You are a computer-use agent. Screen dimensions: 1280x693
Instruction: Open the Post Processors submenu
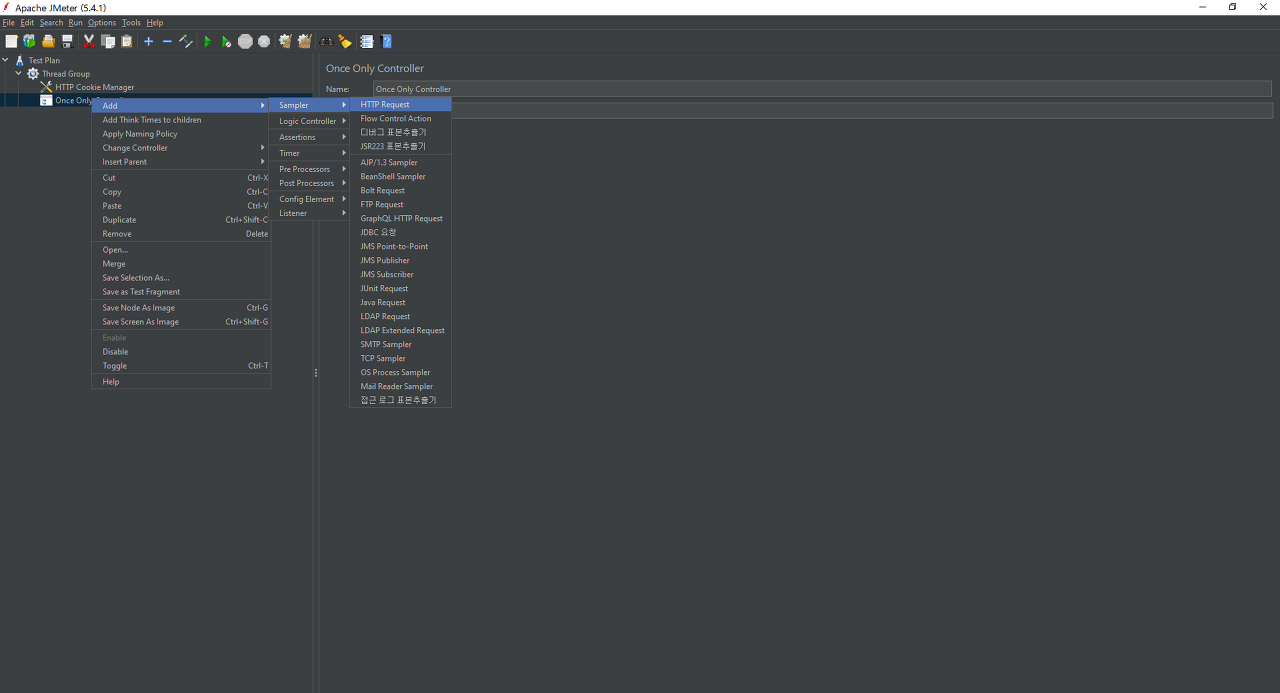309,183
